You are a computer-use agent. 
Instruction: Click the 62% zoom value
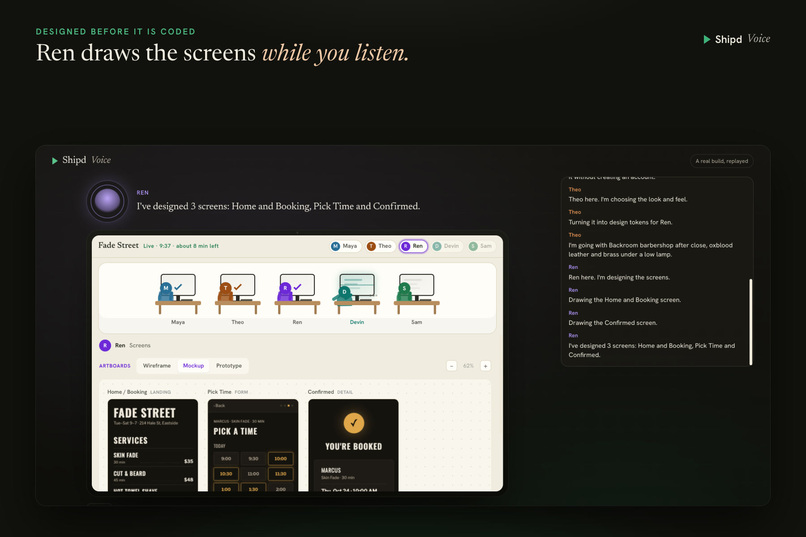468,366
